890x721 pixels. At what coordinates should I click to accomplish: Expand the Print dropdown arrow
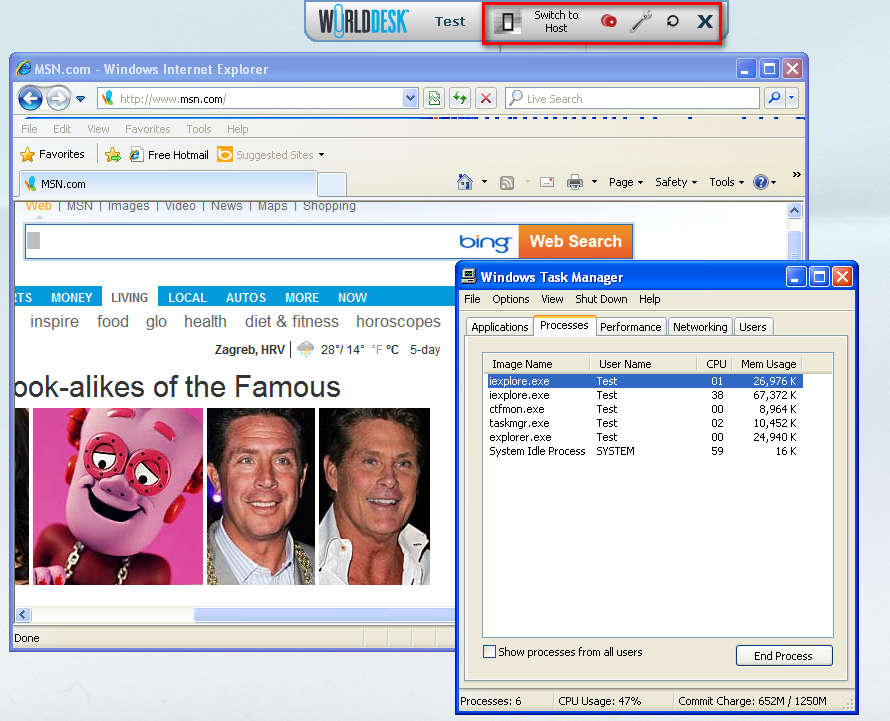tap(594, 182)
